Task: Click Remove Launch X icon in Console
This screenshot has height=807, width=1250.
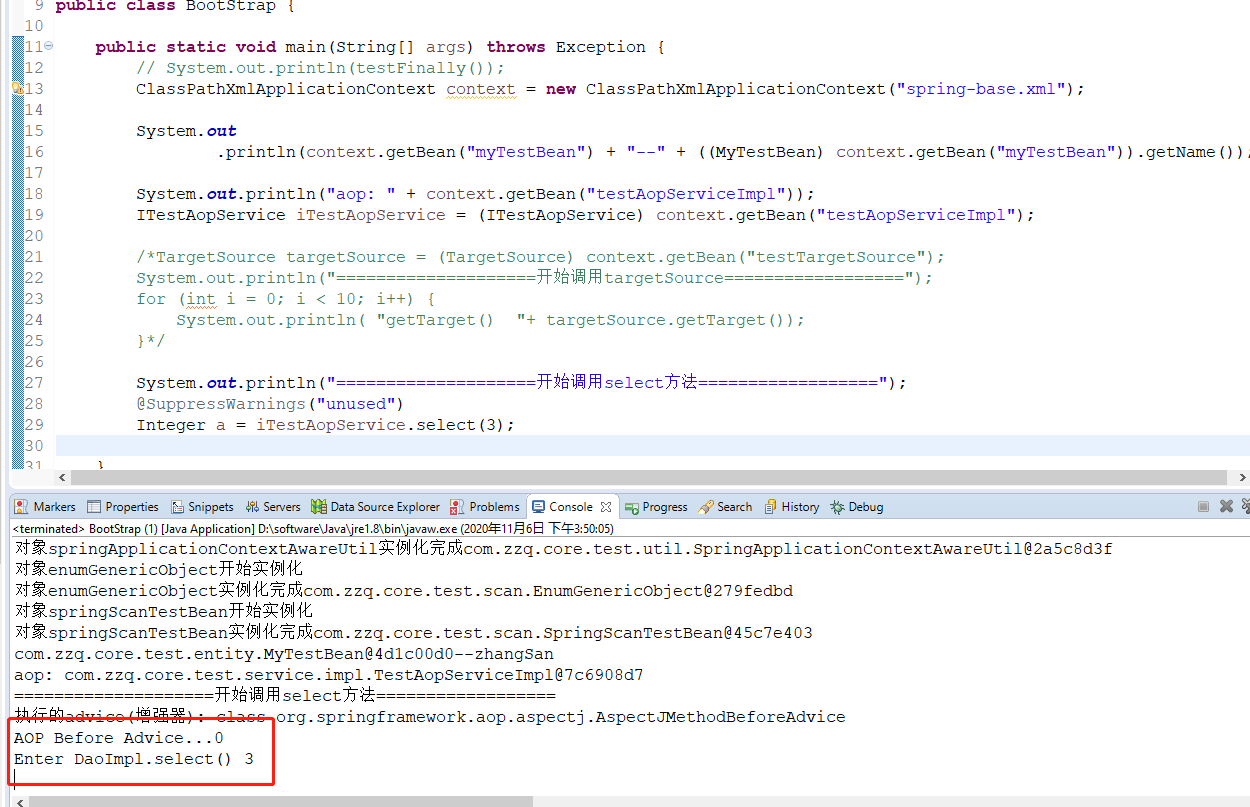Action: [1226, 507]
